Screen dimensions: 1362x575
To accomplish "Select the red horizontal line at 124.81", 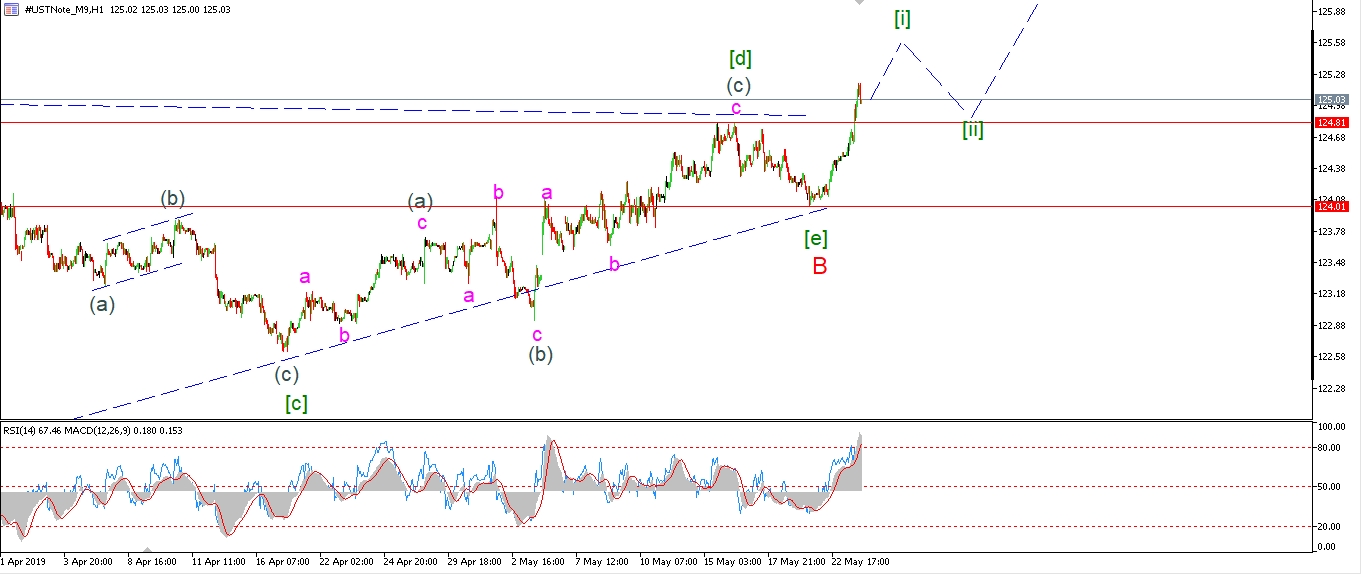I will pos(655,122).
